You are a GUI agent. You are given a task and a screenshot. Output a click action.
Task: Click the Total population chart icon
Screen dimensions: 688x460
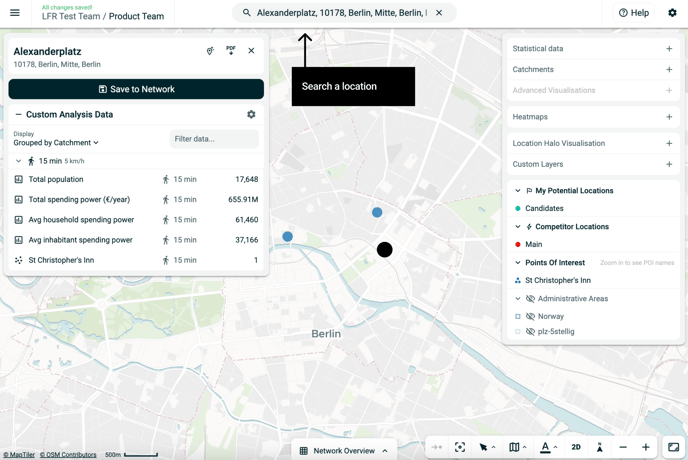click(18, 179)
